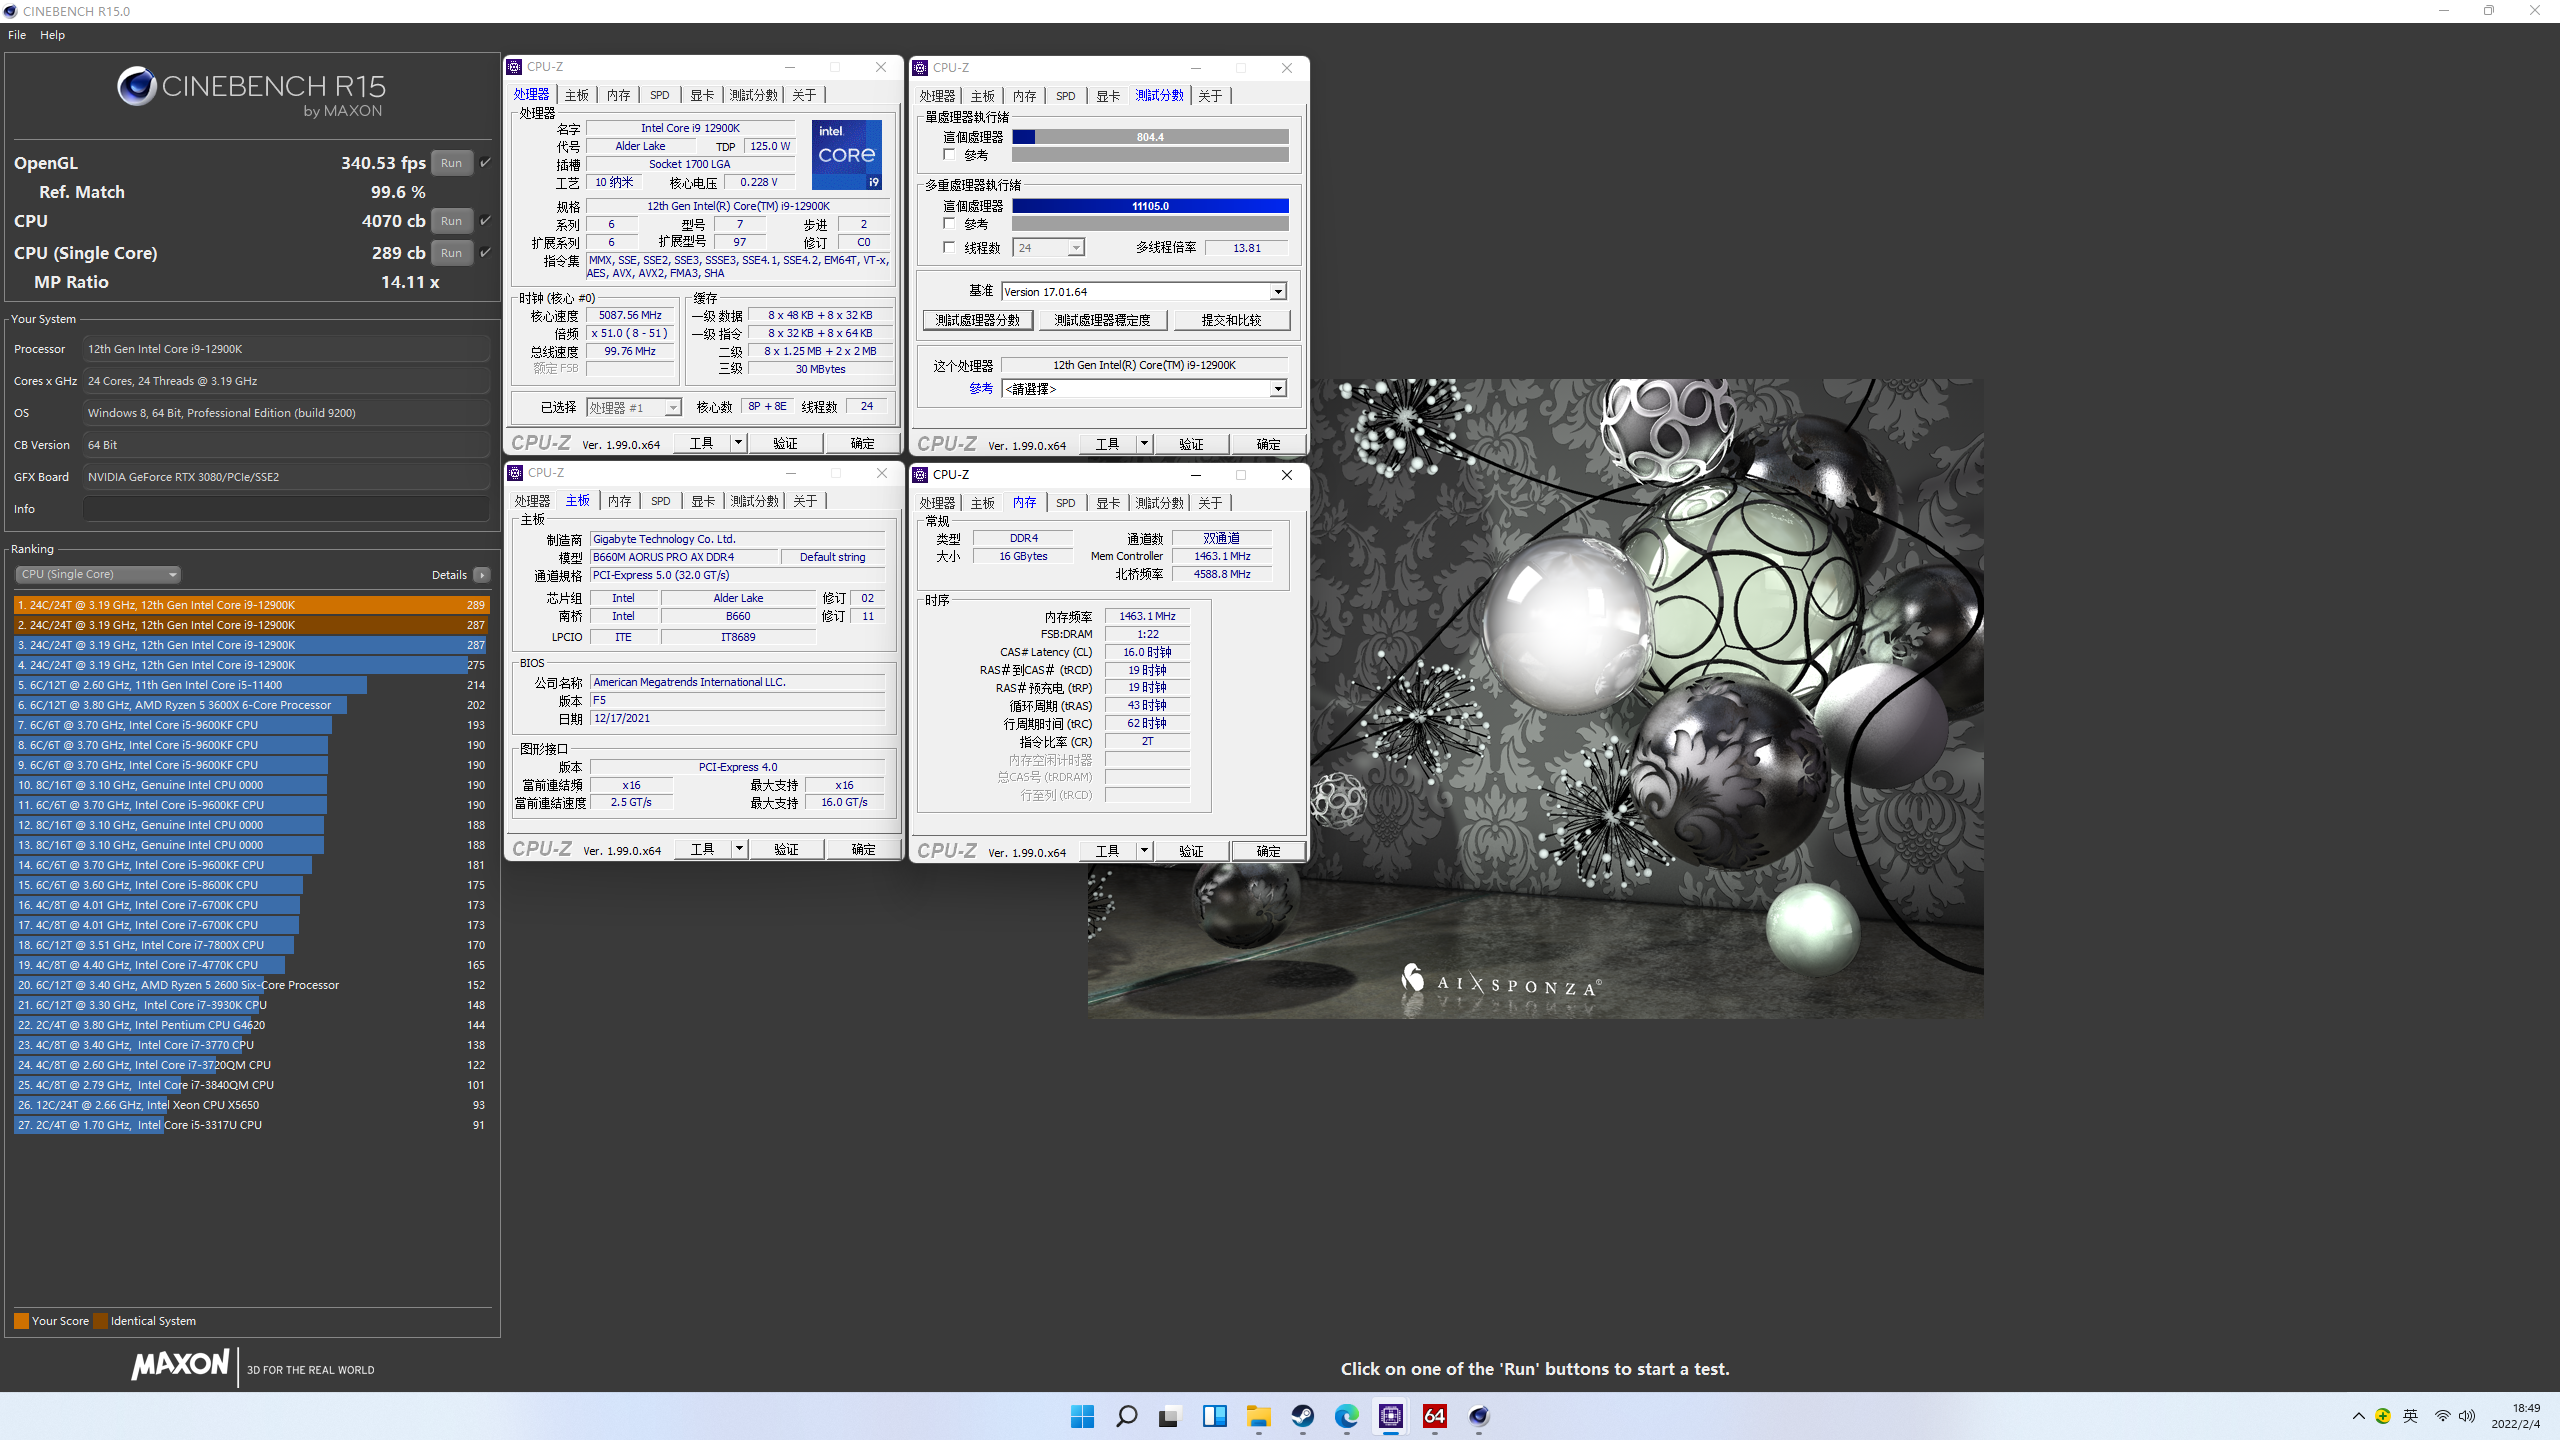Click the Steam icon in taskbar
2560x1440 pixels.
tap(1302, 1416)
